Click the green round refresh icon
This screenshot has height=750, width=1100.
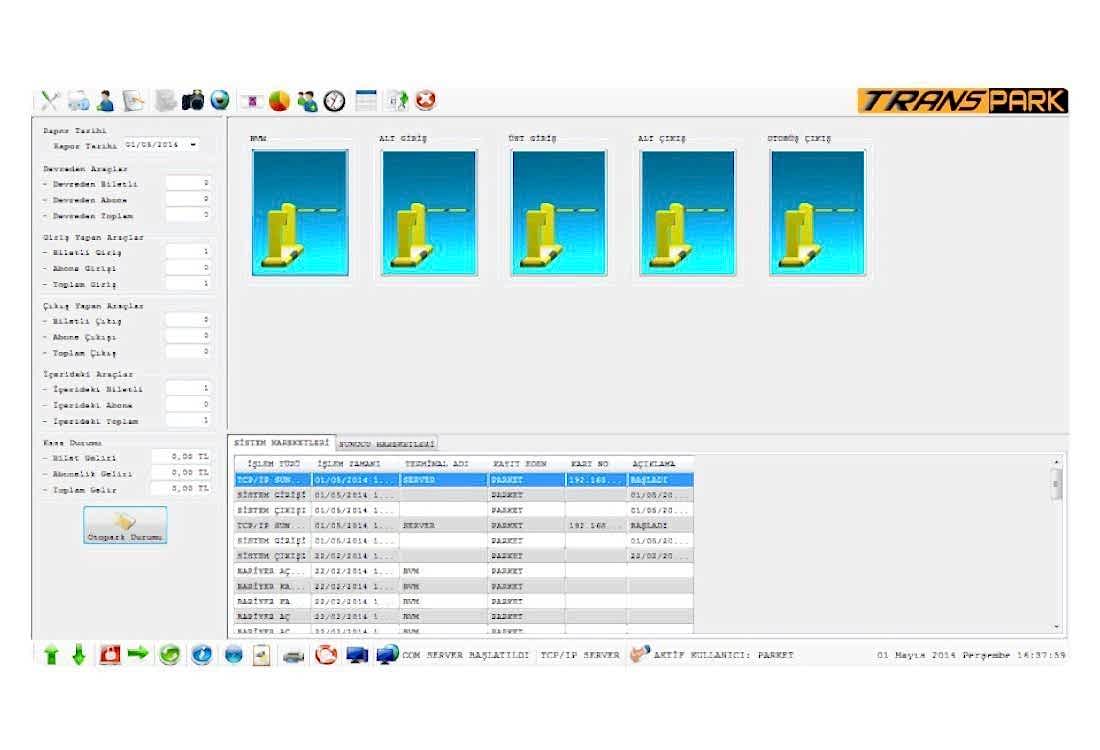169,655
